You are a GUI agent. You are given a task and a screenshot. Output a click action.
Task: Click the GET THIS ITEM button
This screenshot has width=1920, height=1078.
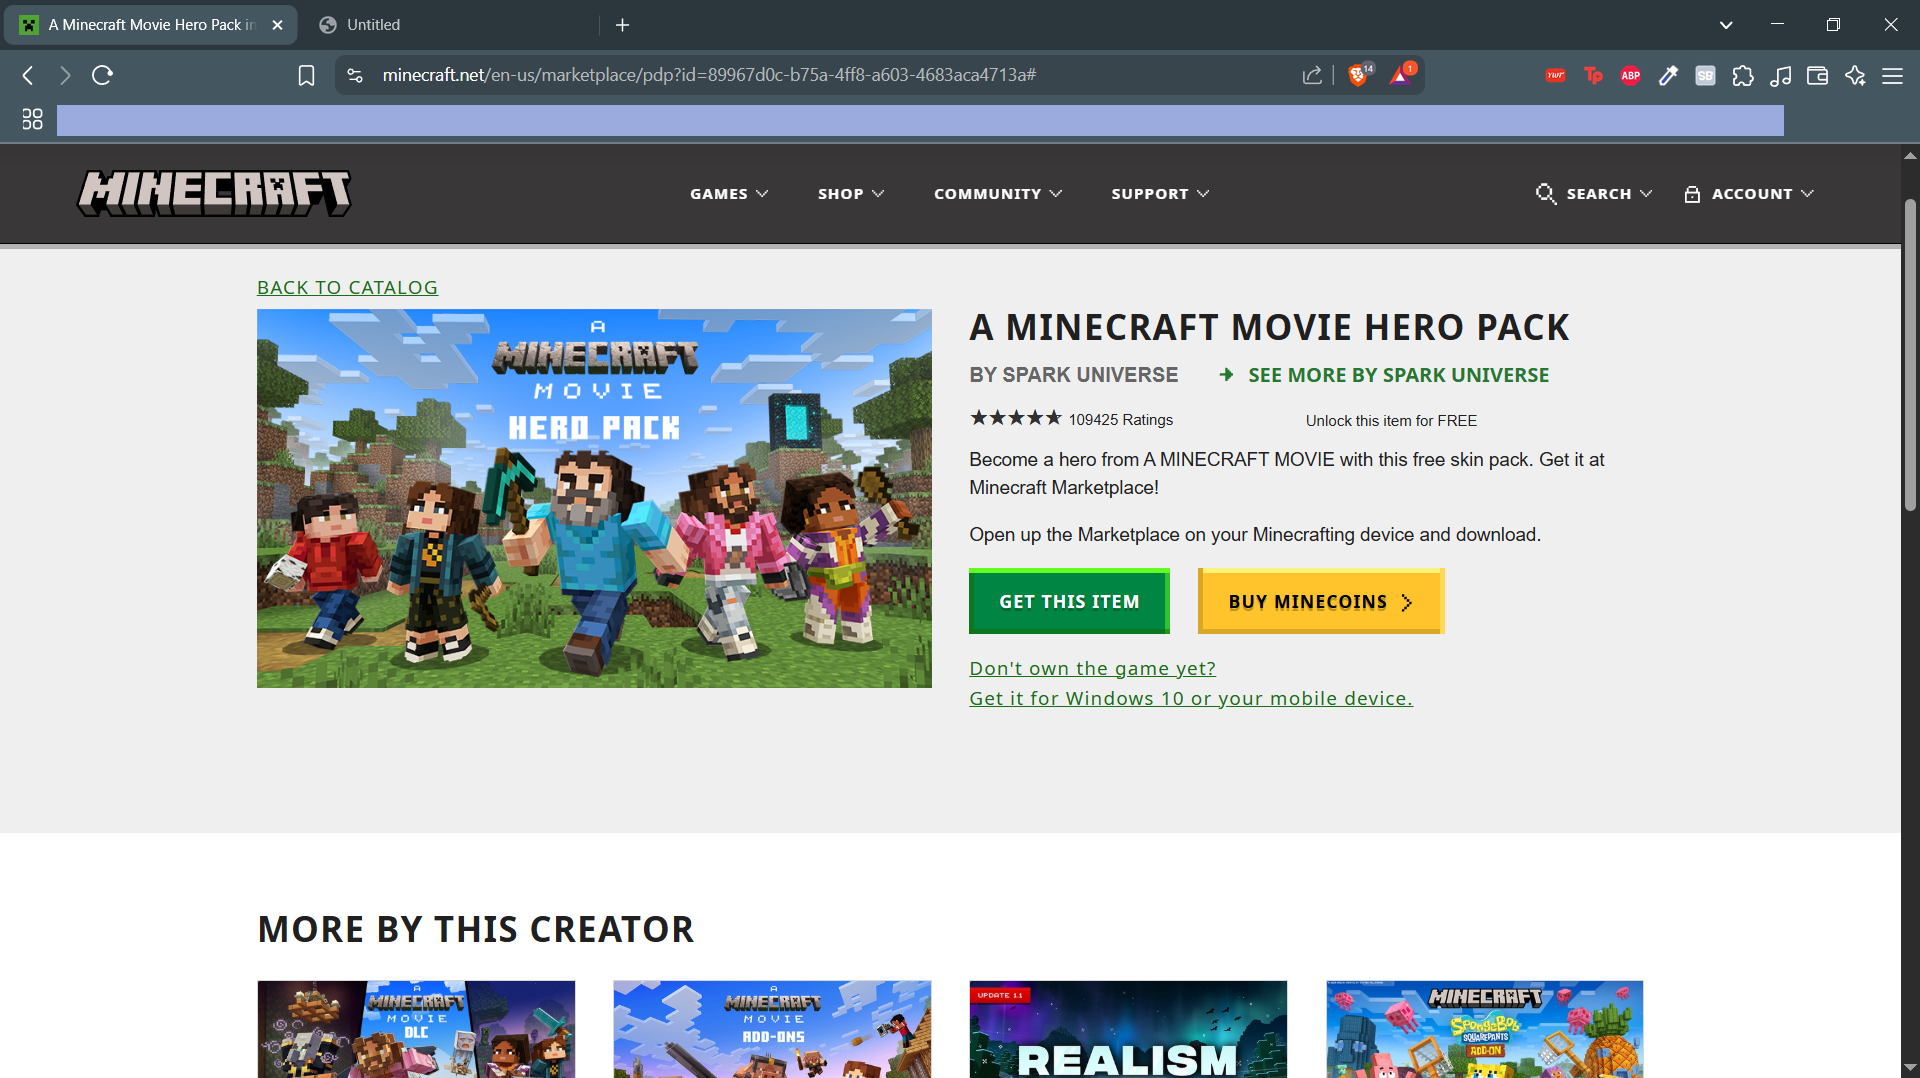1069,601
